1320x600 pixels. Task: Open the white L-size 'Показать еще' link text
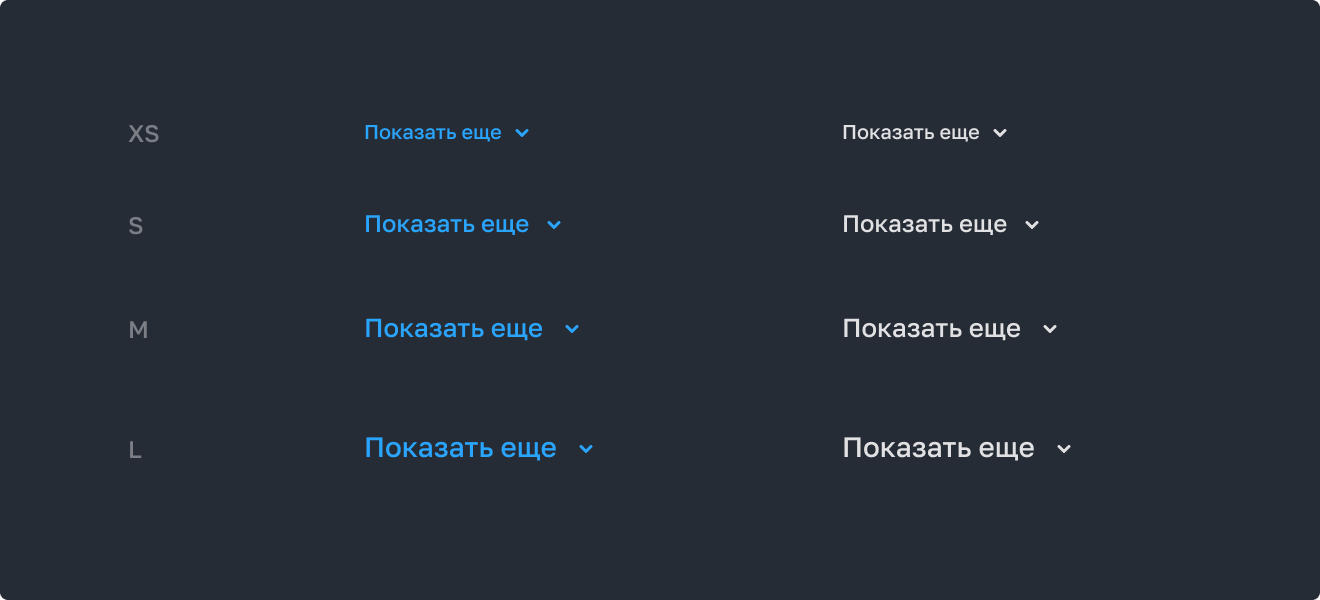[x=938, y=448]
